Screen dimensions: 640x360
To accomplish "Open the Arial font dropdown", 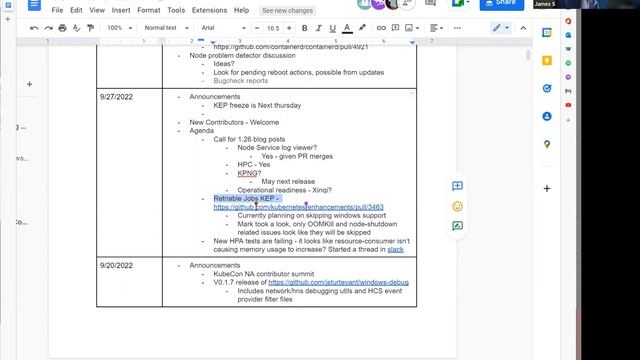I will (x=223, y=28).
